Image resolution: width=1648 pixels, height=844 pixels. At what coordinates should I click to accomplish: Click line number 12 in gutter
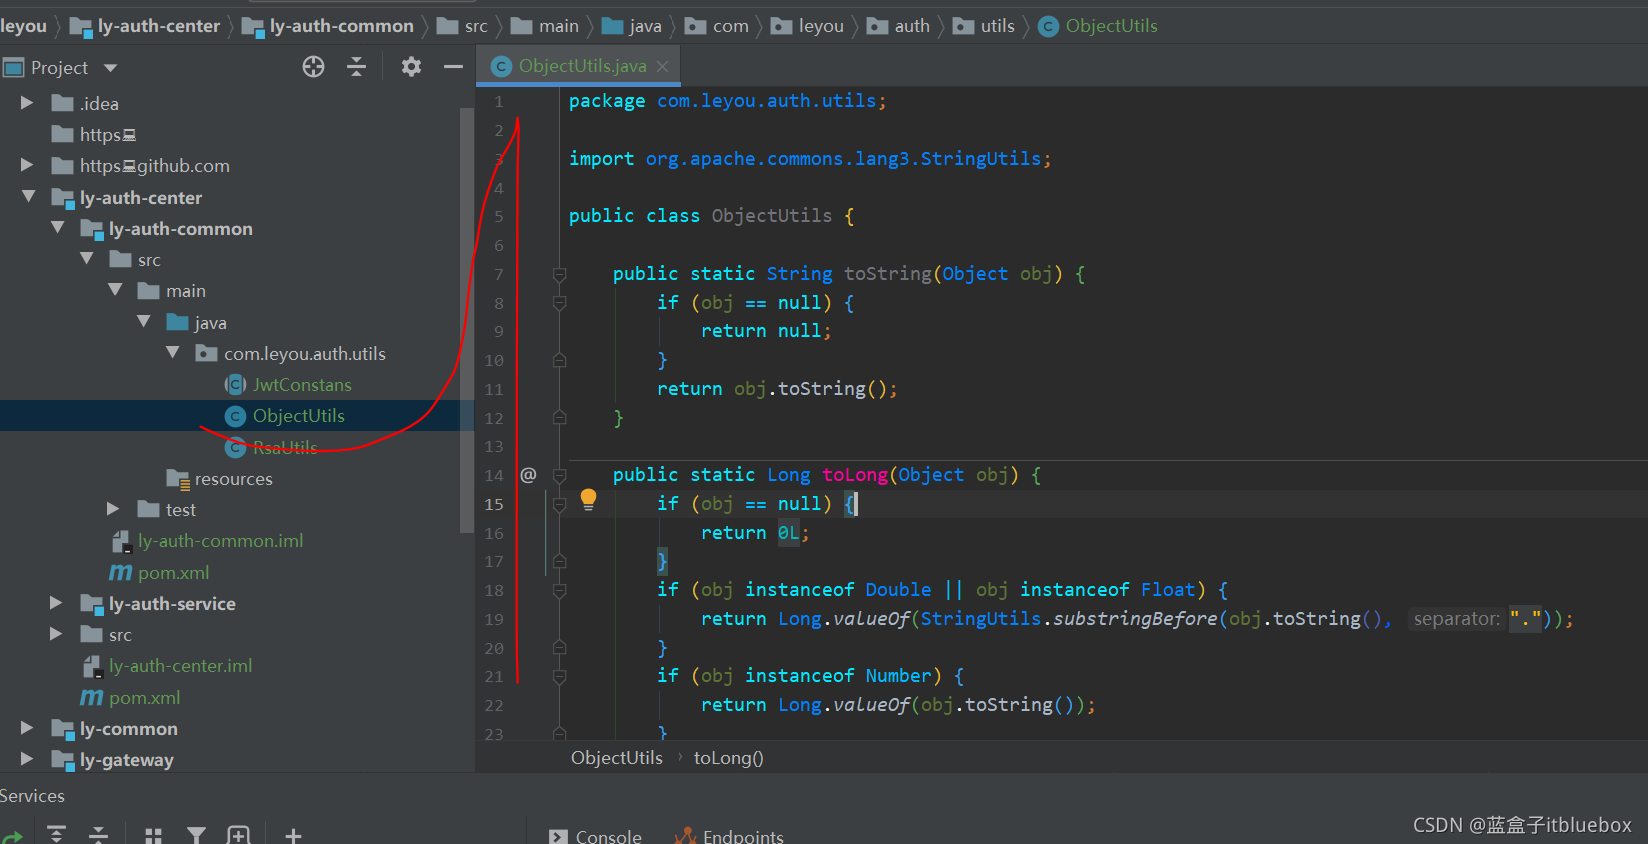pos(494,418)
